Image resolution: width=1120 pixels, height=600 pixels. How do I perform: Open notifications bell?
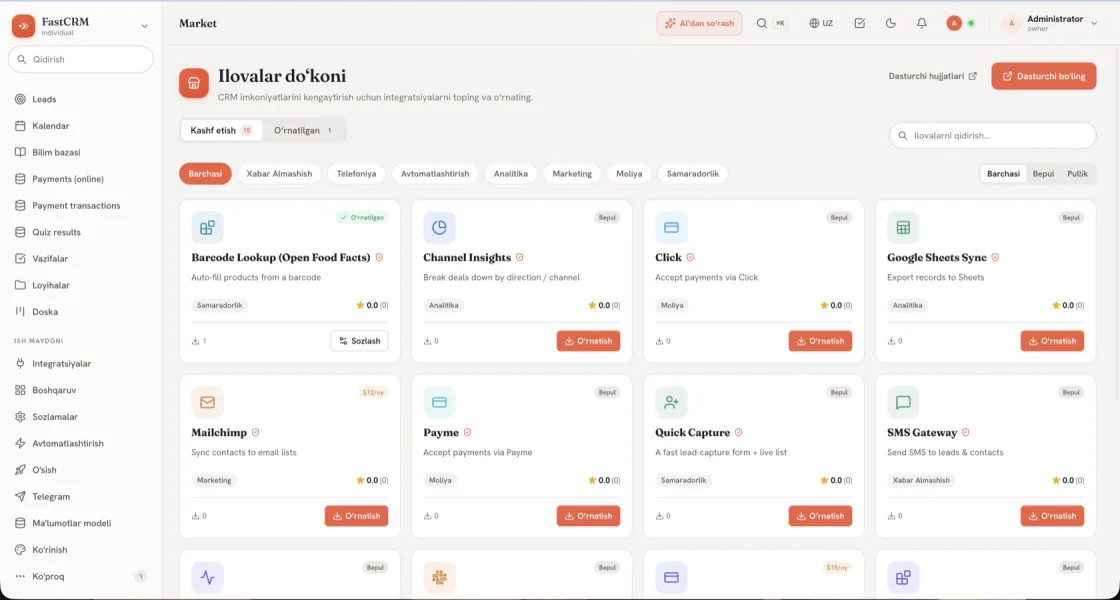pos(921,23)
